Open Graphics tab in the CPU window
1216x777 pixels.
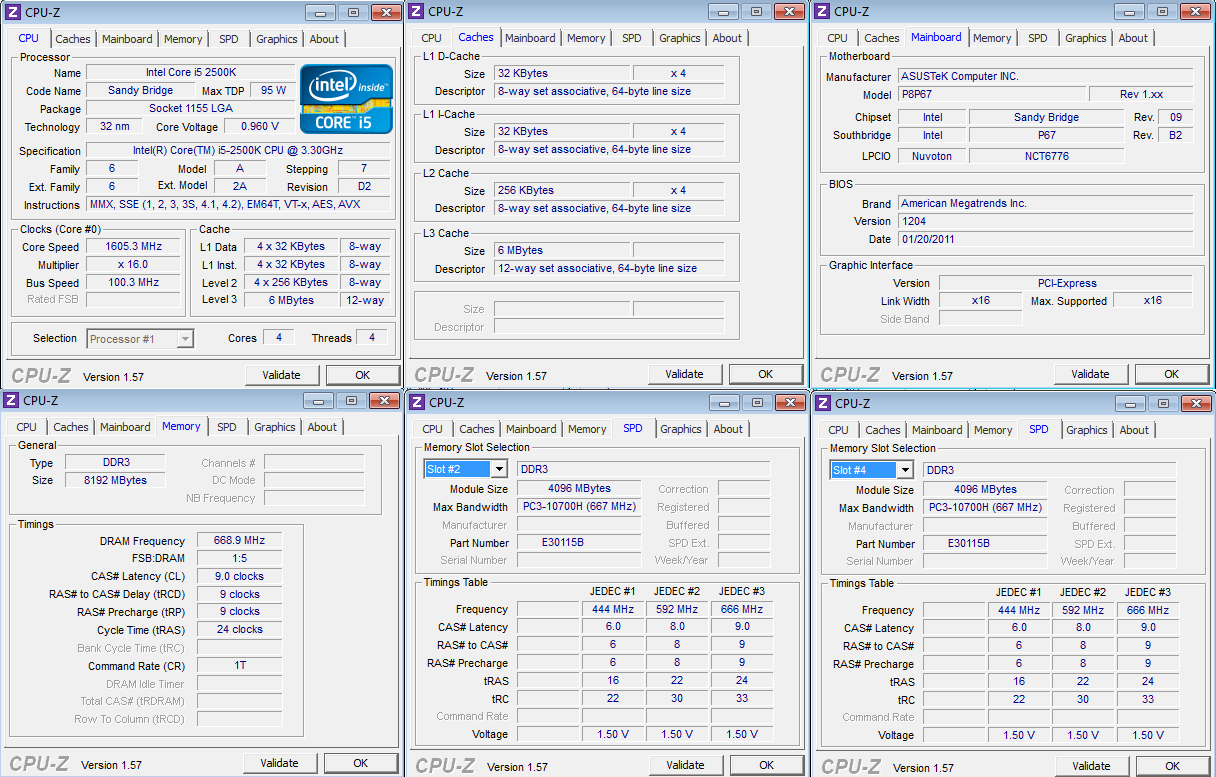(x=277, y=39)
